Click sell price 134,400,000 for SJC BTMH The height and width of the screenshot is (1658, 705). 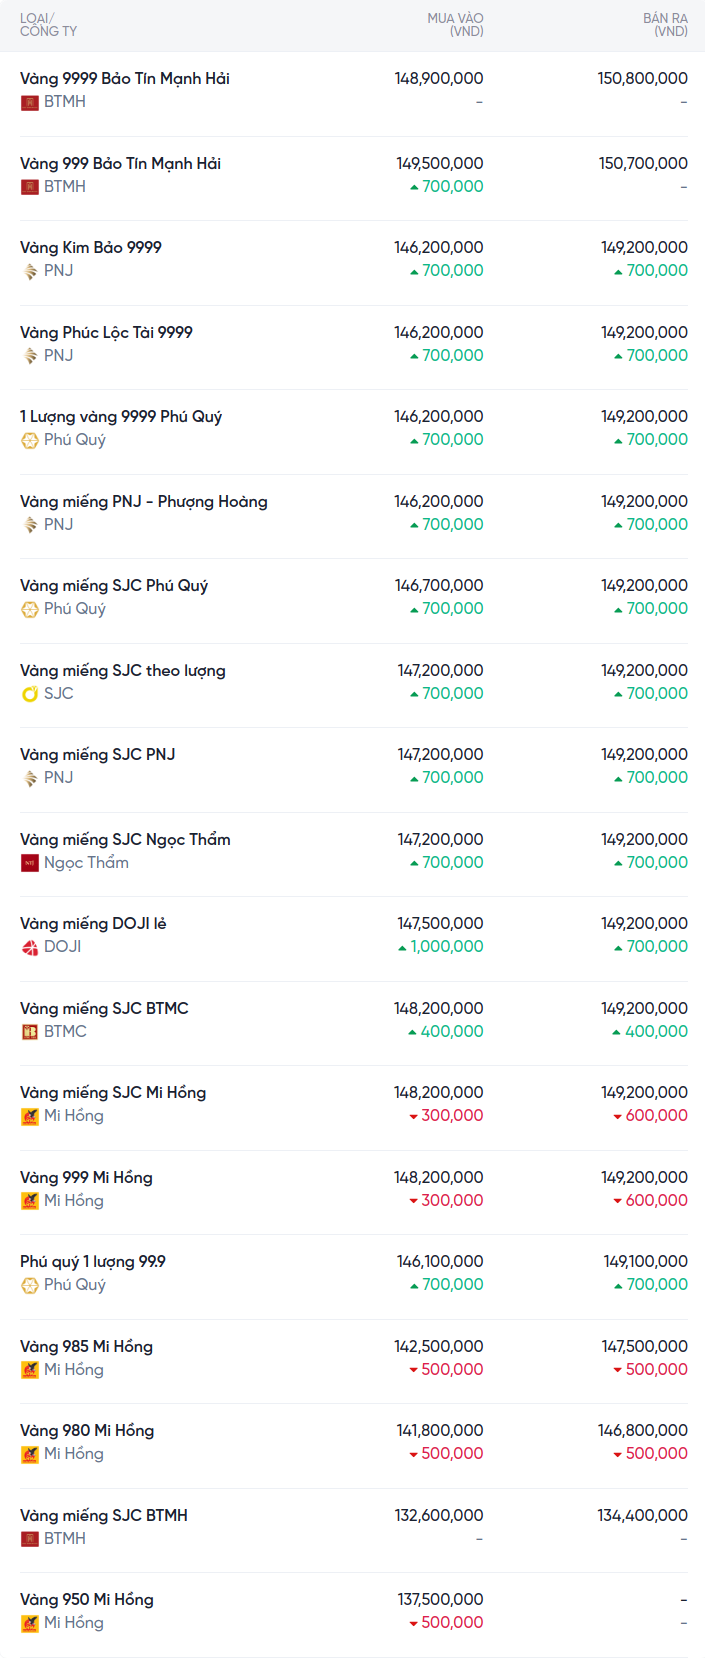643,1516
